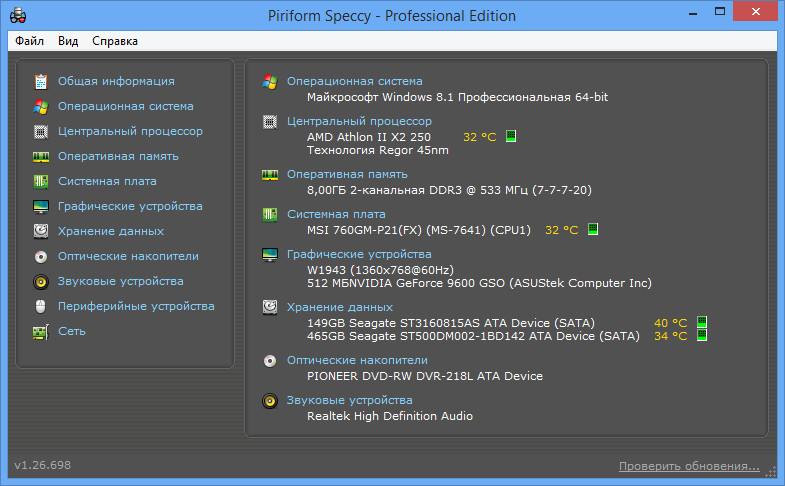
Task: Click the RAM module icon in the summary panel
Action: [270, 175]
